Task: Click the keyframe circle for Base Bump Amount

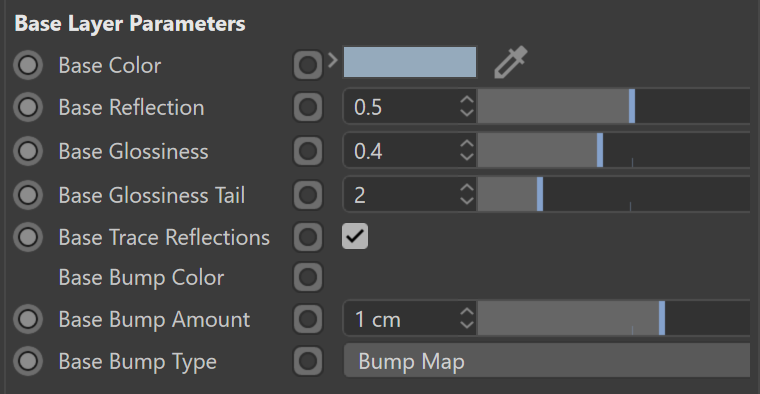Action: pyautogui.click(x=28, y=319)
